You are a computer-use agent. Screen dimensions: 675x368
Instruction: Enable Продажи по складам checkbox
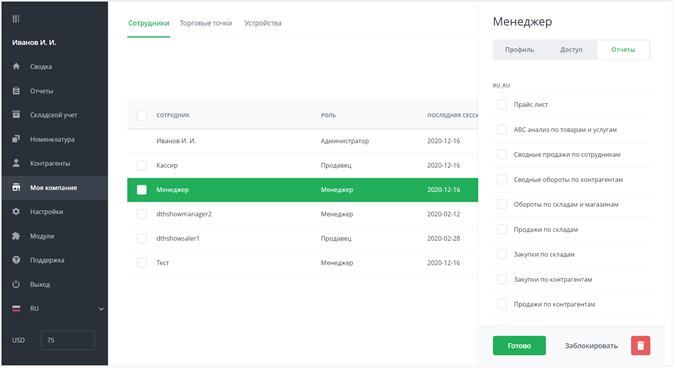coord(502,229)
